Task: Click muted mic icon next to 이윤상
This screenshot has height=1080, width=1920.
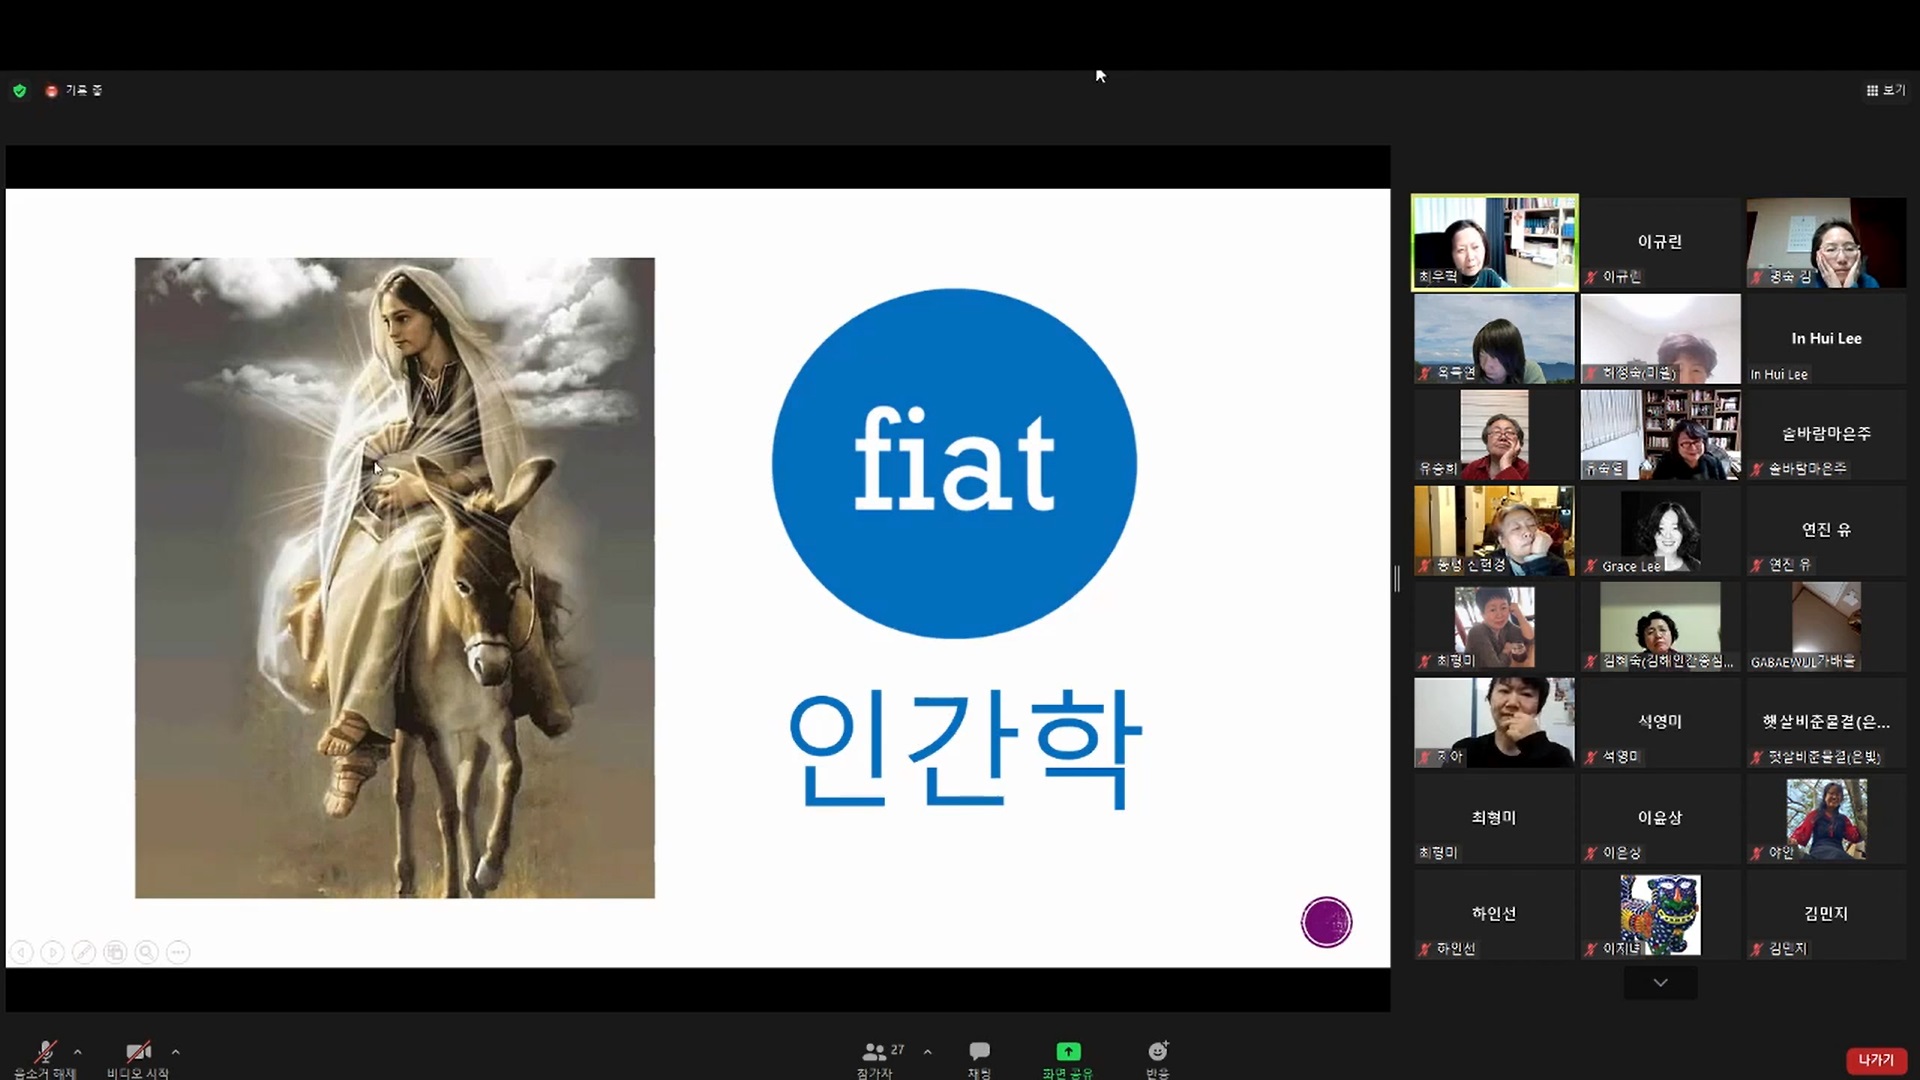Action: (1591, 853)
